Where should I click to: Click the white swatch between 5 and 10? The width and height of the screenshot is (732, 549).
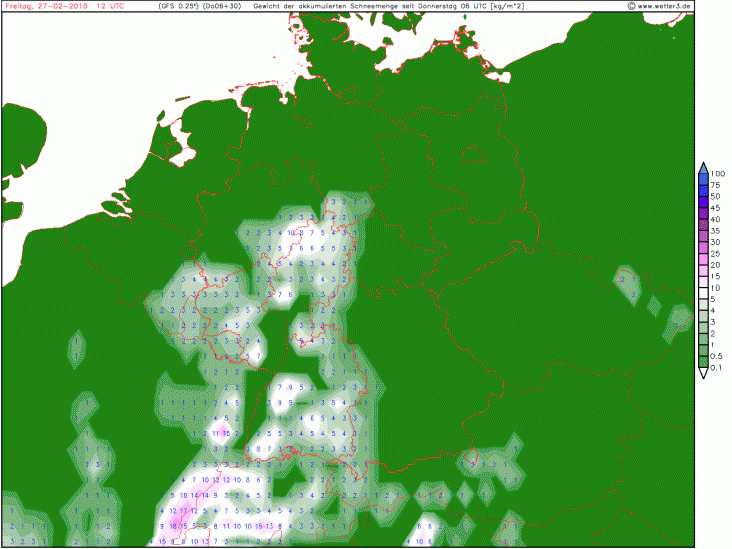(x=703, y=294)
